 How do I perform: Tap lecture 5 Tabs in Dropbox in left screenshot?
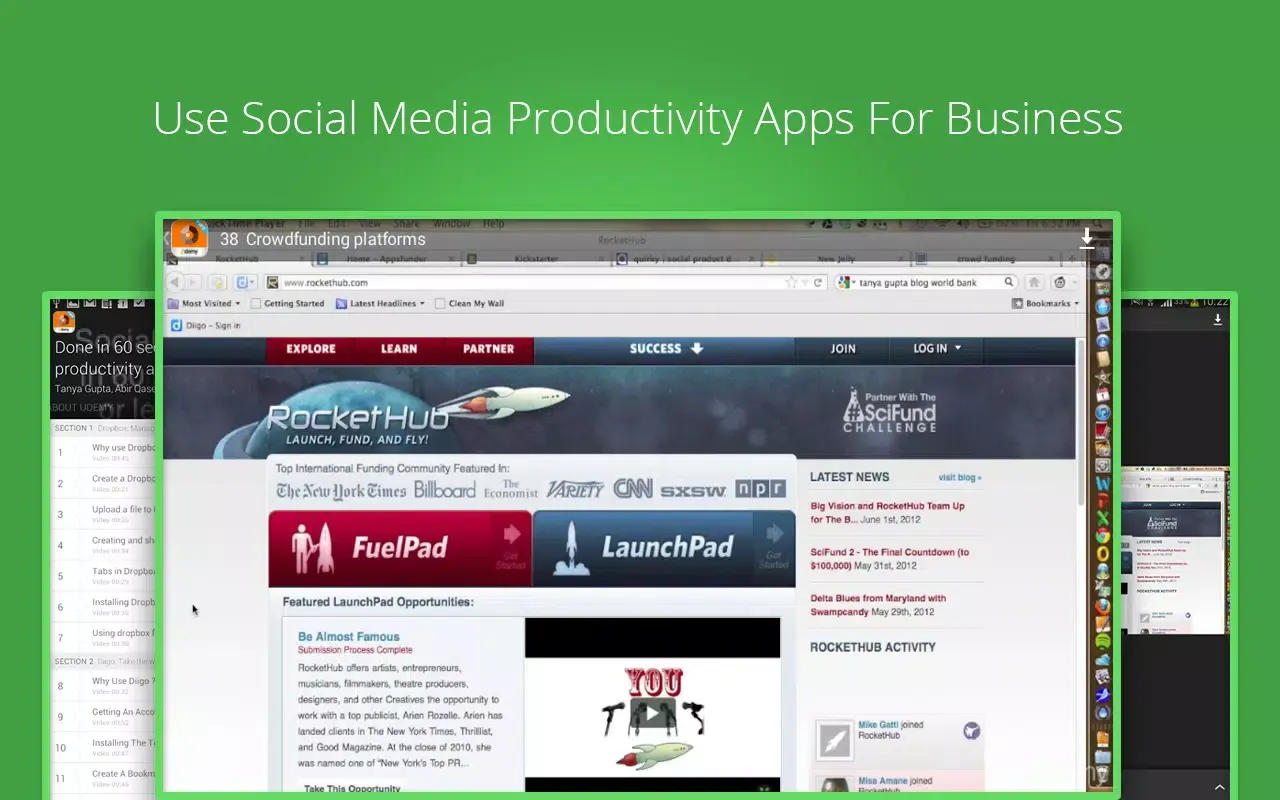(104, 576)
